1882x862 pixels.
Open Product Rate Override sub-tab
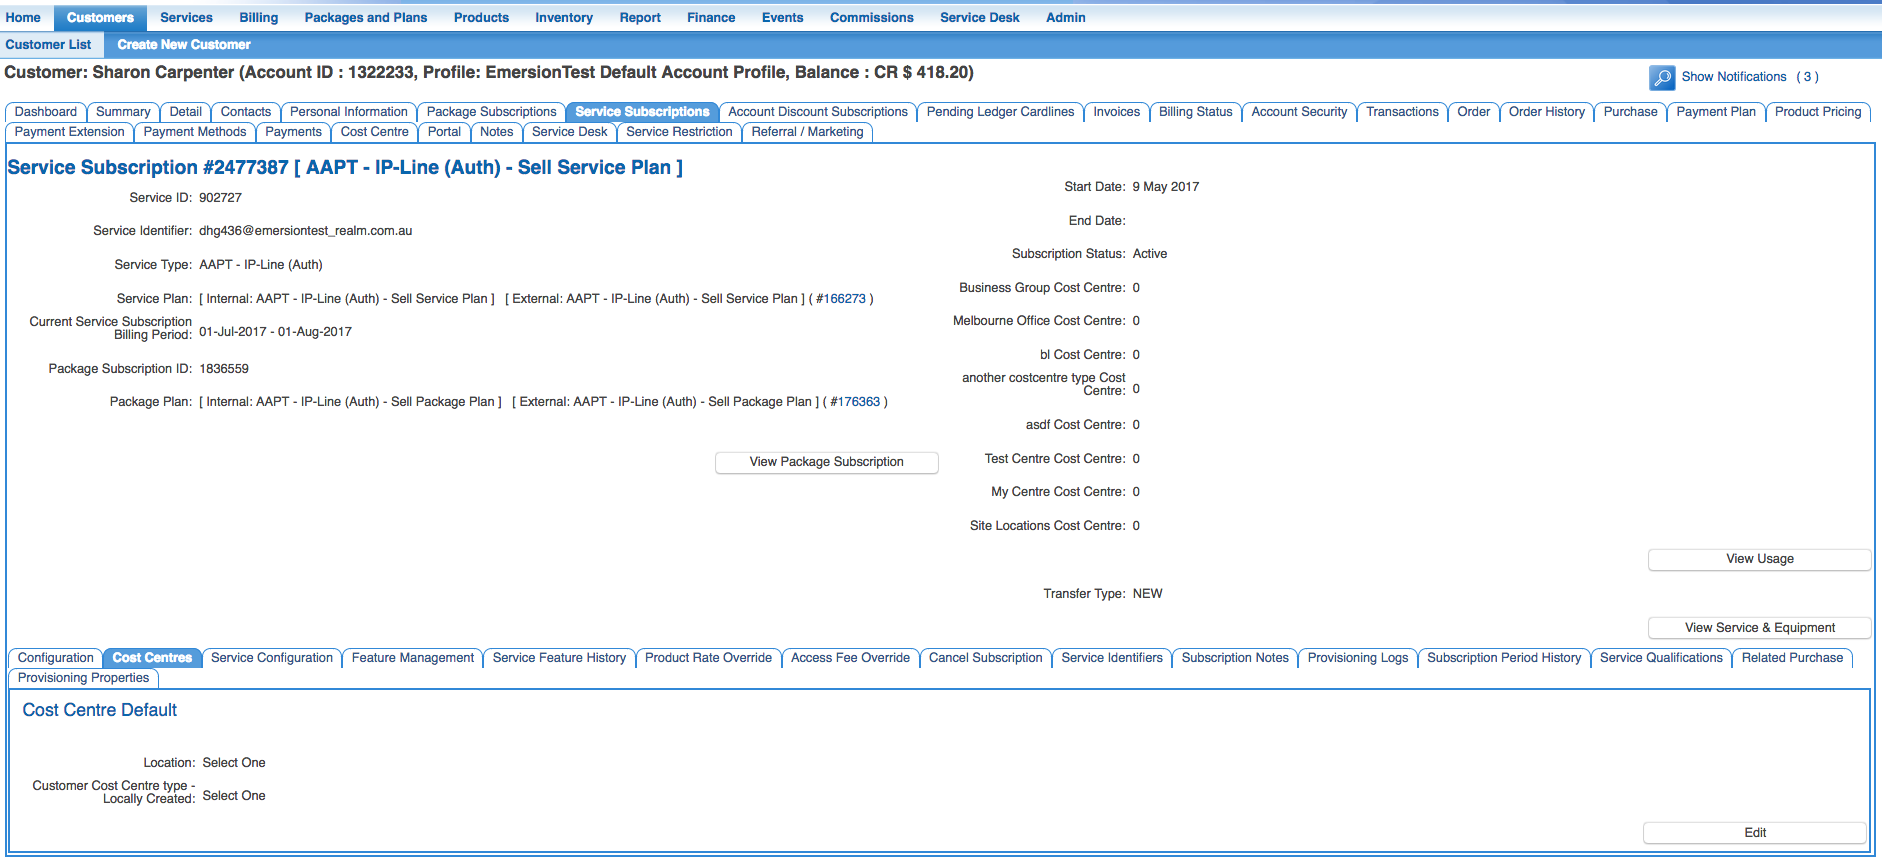(709, 658)
